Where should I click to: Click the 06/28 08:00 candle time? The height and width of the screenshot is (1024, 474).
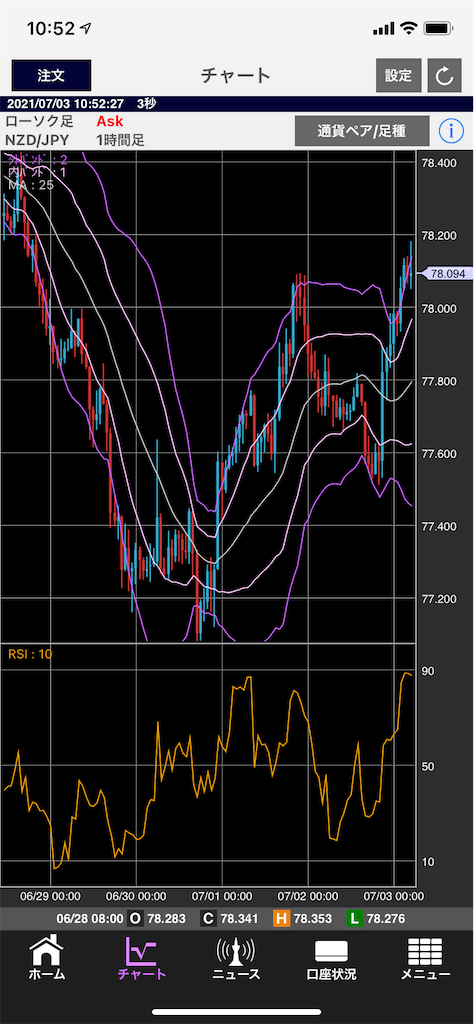[x=89, y=919]
